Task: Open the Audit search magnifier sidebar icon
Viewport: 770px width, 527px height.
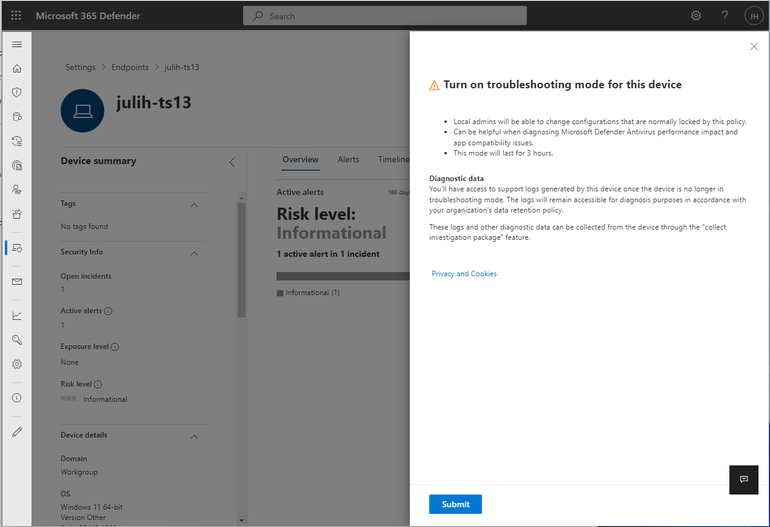Action: point(17,339)
